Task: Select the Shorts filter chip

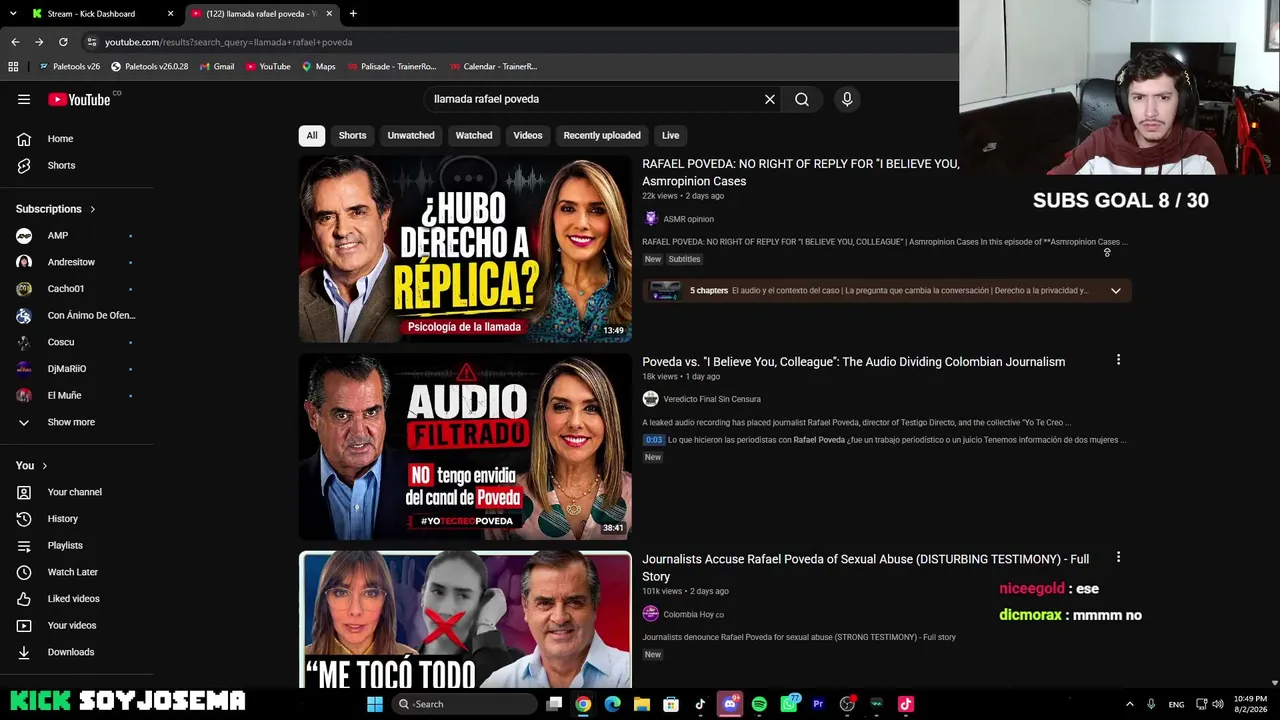Action: [352, 135]
